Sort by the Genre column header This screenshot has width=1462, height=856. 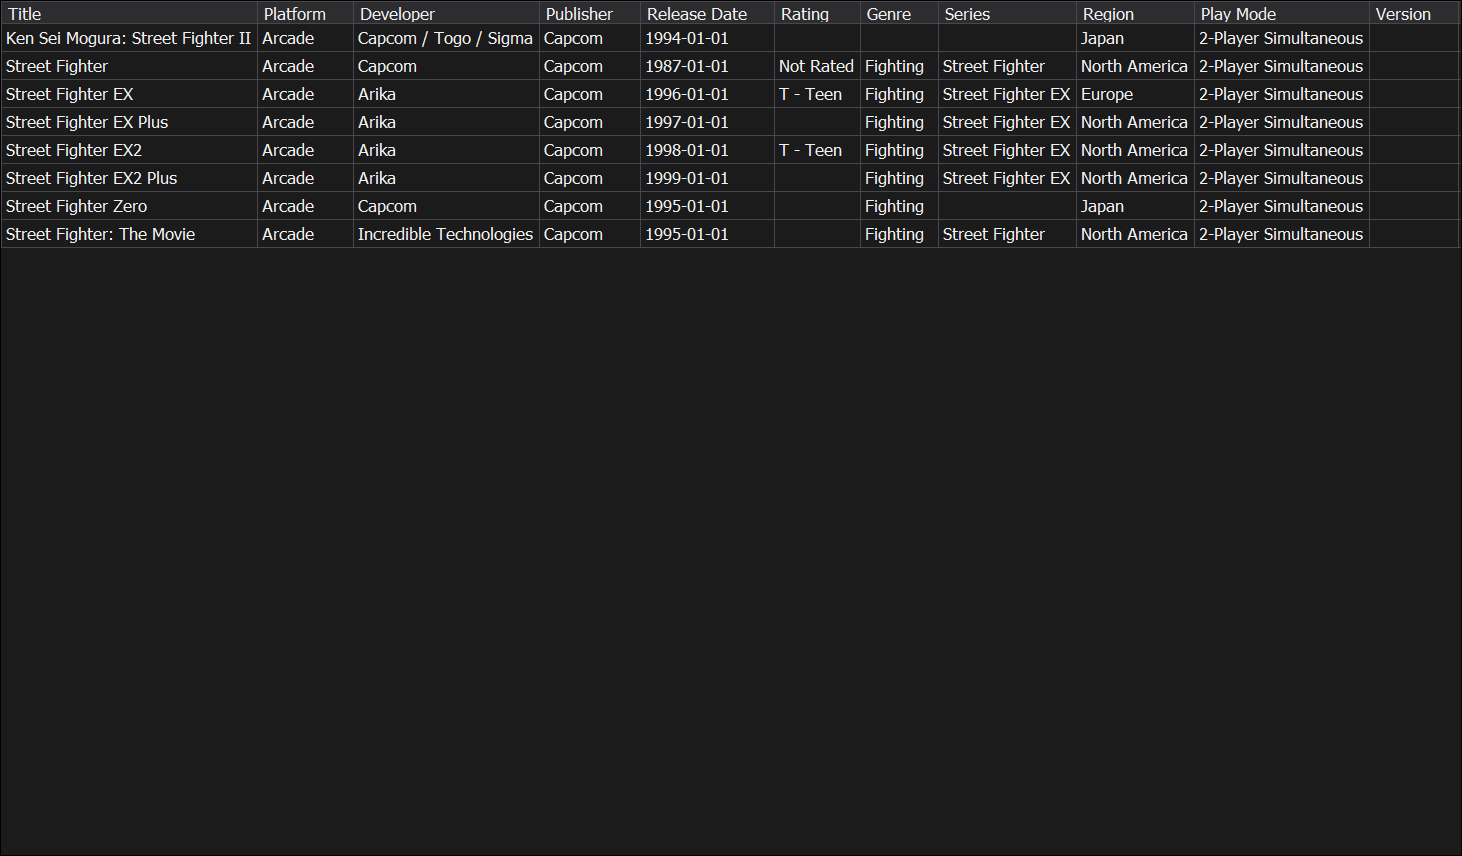899,14
